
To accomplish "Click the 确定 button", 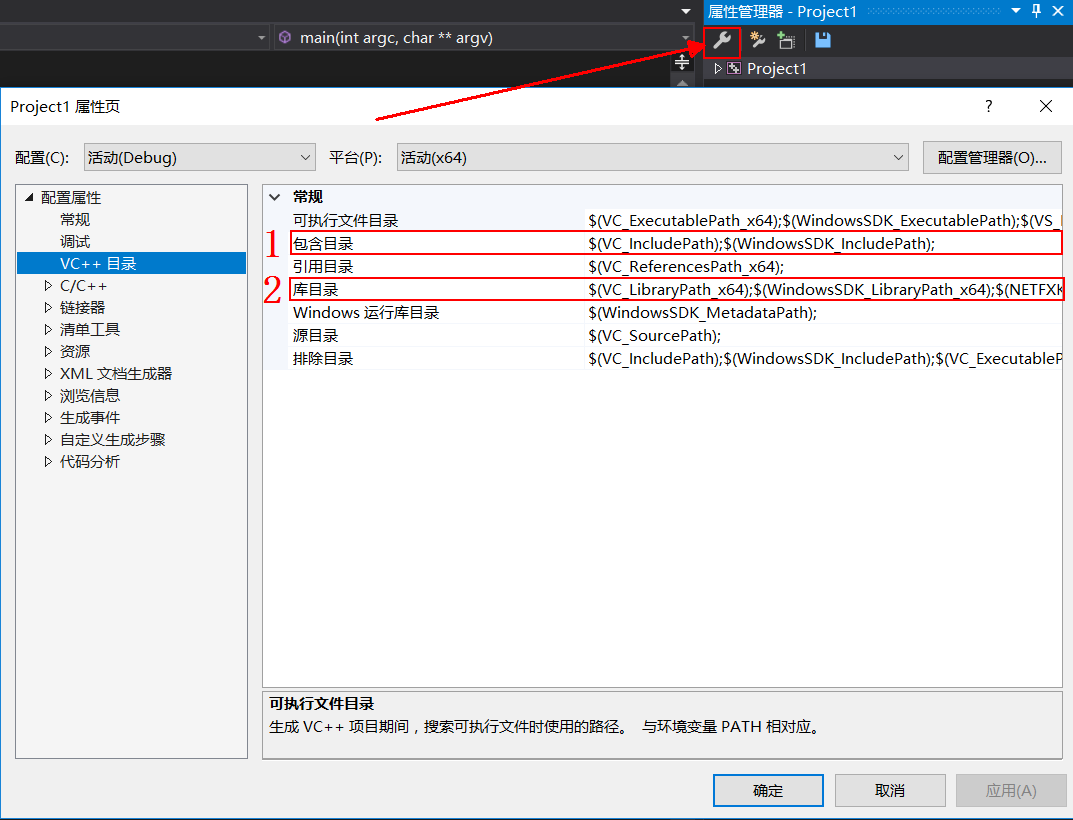I will [x=768, y=791].
